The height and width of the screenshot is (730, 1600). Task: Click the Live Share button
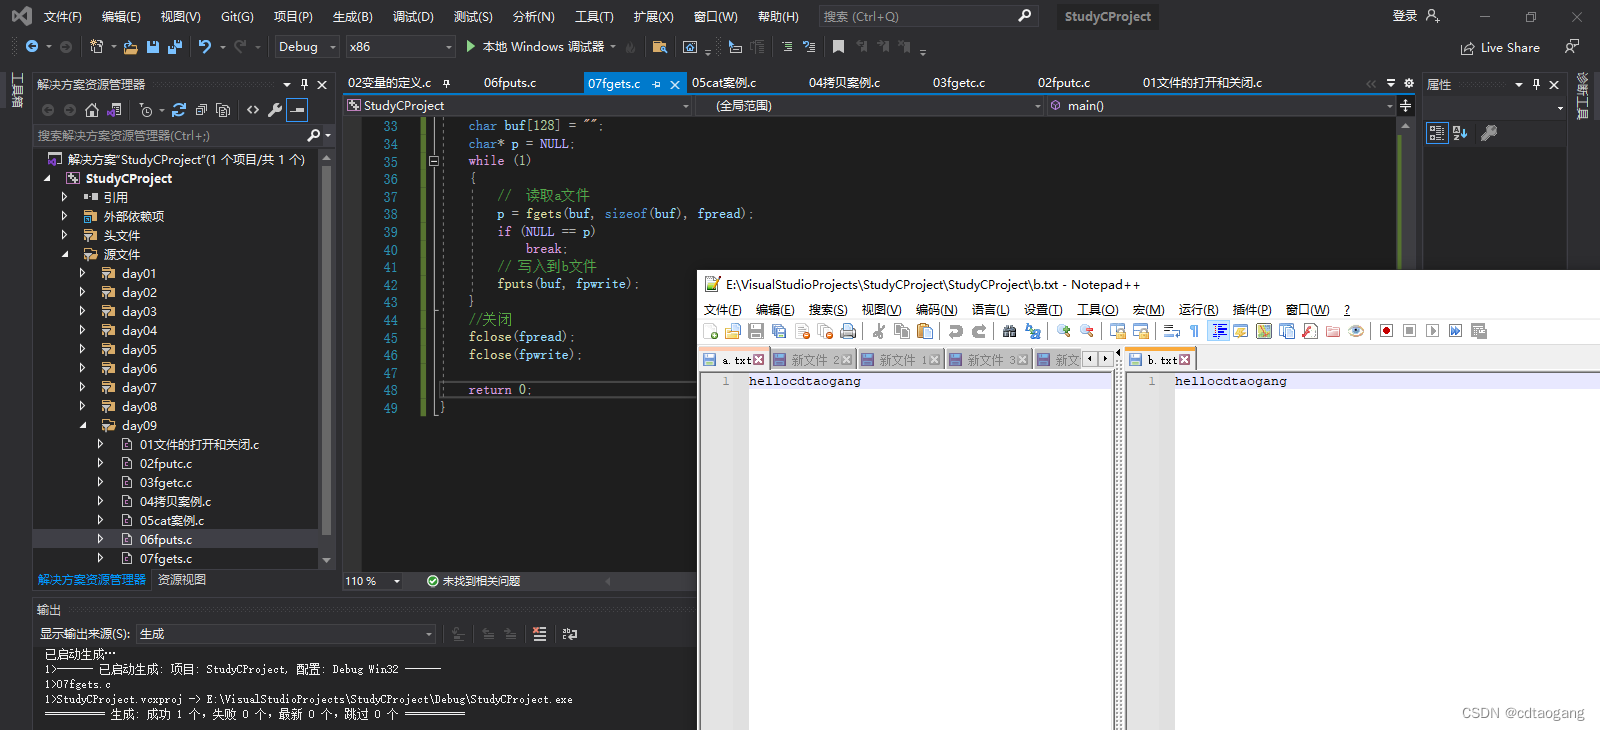[1500, 48]
